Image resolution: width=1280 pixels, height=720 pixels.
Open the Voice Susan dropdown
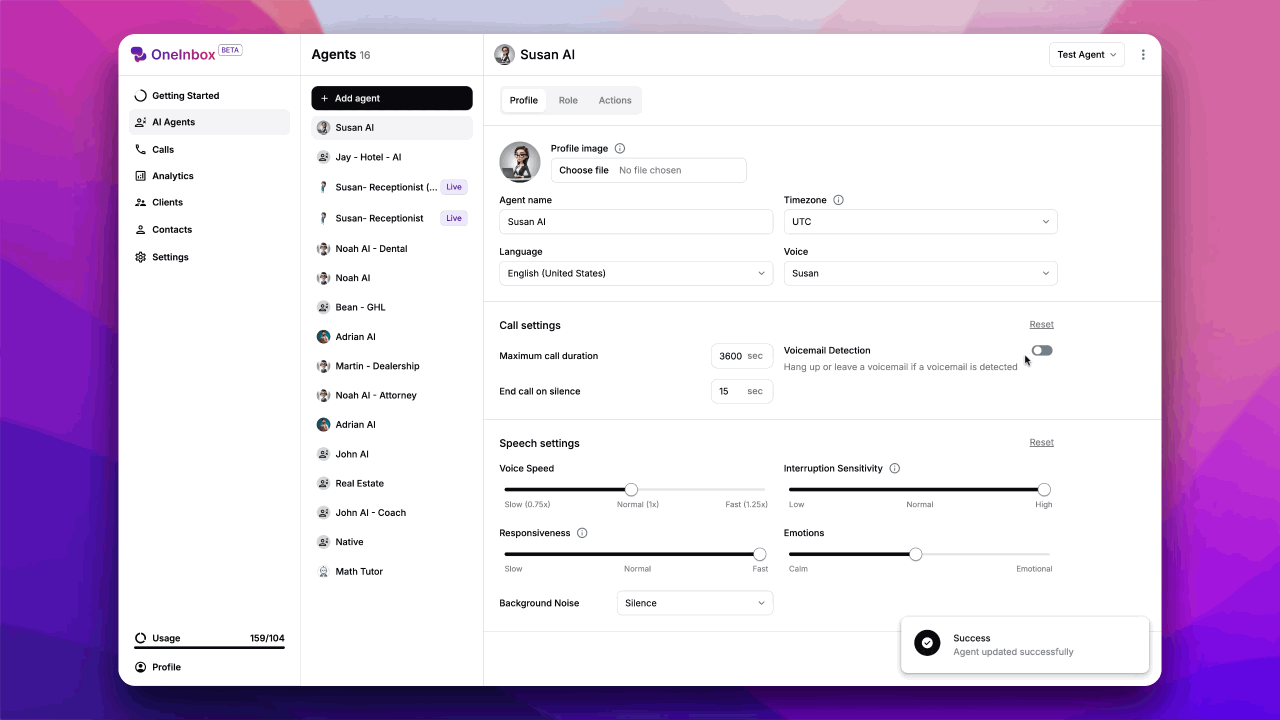[920, 273]
